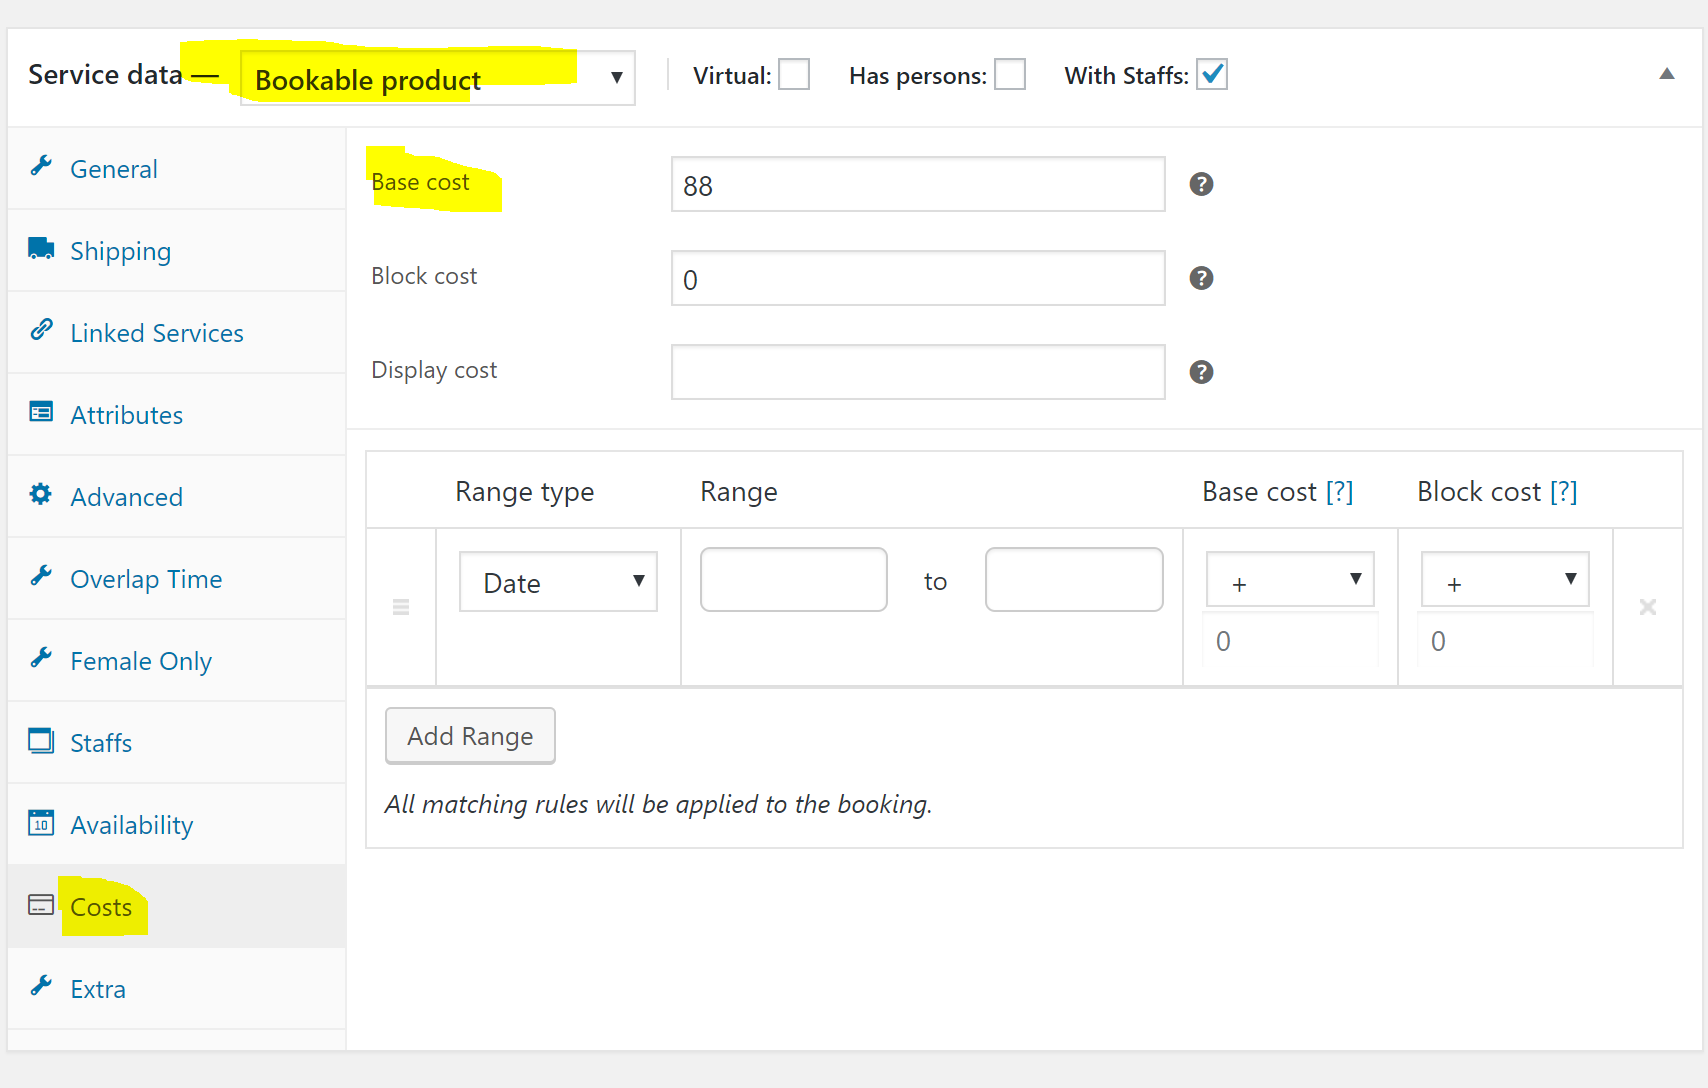The height and width of the screenshot is (1088, 1708).
Task: Open the Female Only tab
Action: pyautogui.click(x=177, y=661)
